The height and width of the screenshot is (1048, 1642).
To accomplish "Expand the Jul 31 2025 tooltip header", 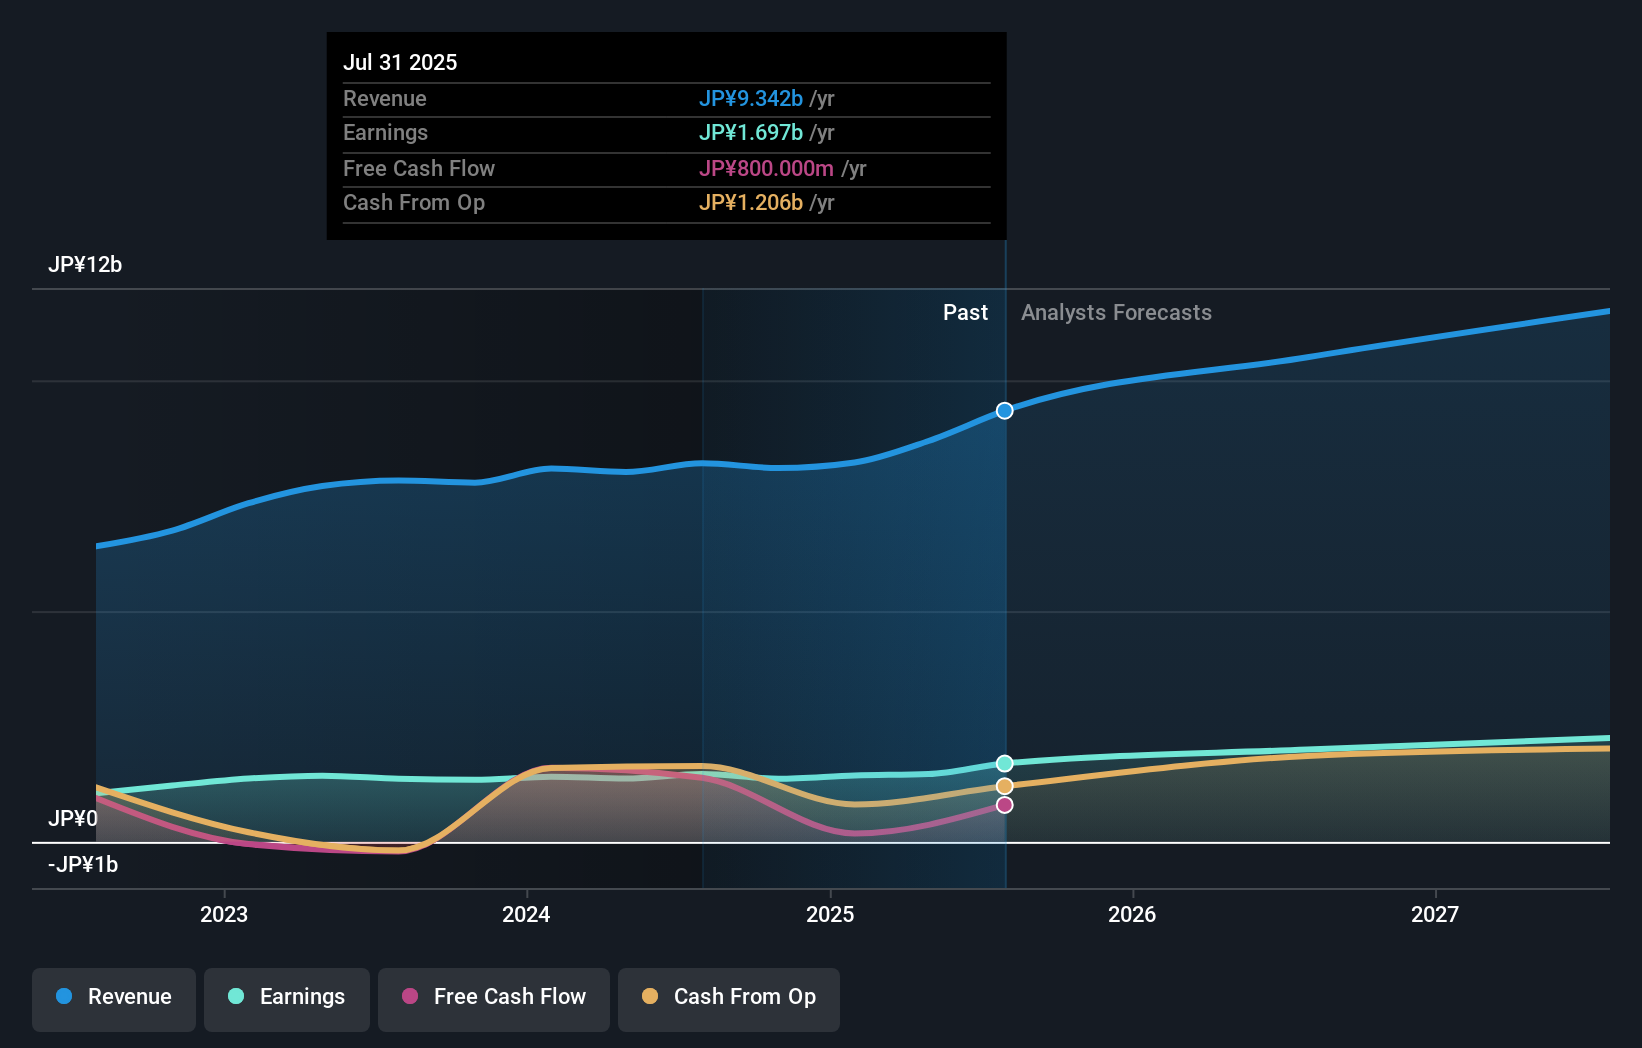I will pyautogui.click(x=400, y=62).
